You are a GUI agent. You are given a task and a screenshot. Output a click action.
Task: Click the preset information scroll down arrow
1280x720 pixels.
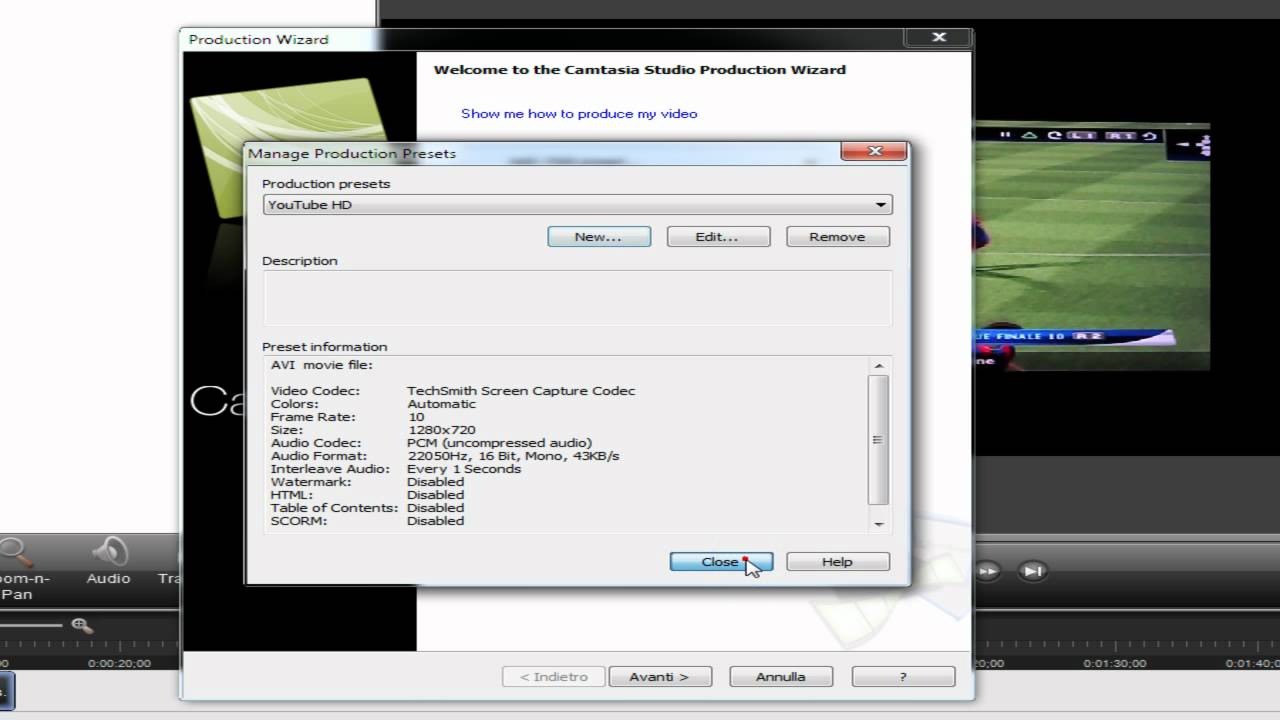[879, 523]
